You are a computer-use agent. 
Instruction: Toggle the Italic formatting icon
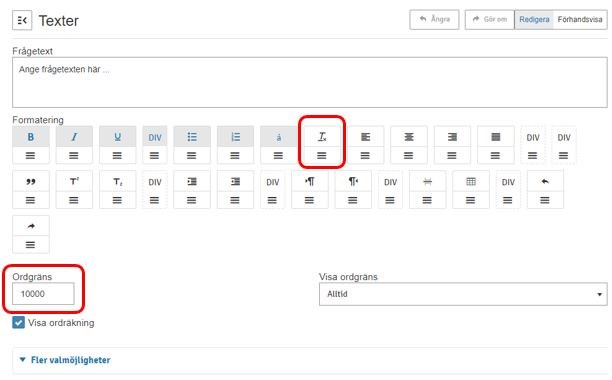coord(74,137)
